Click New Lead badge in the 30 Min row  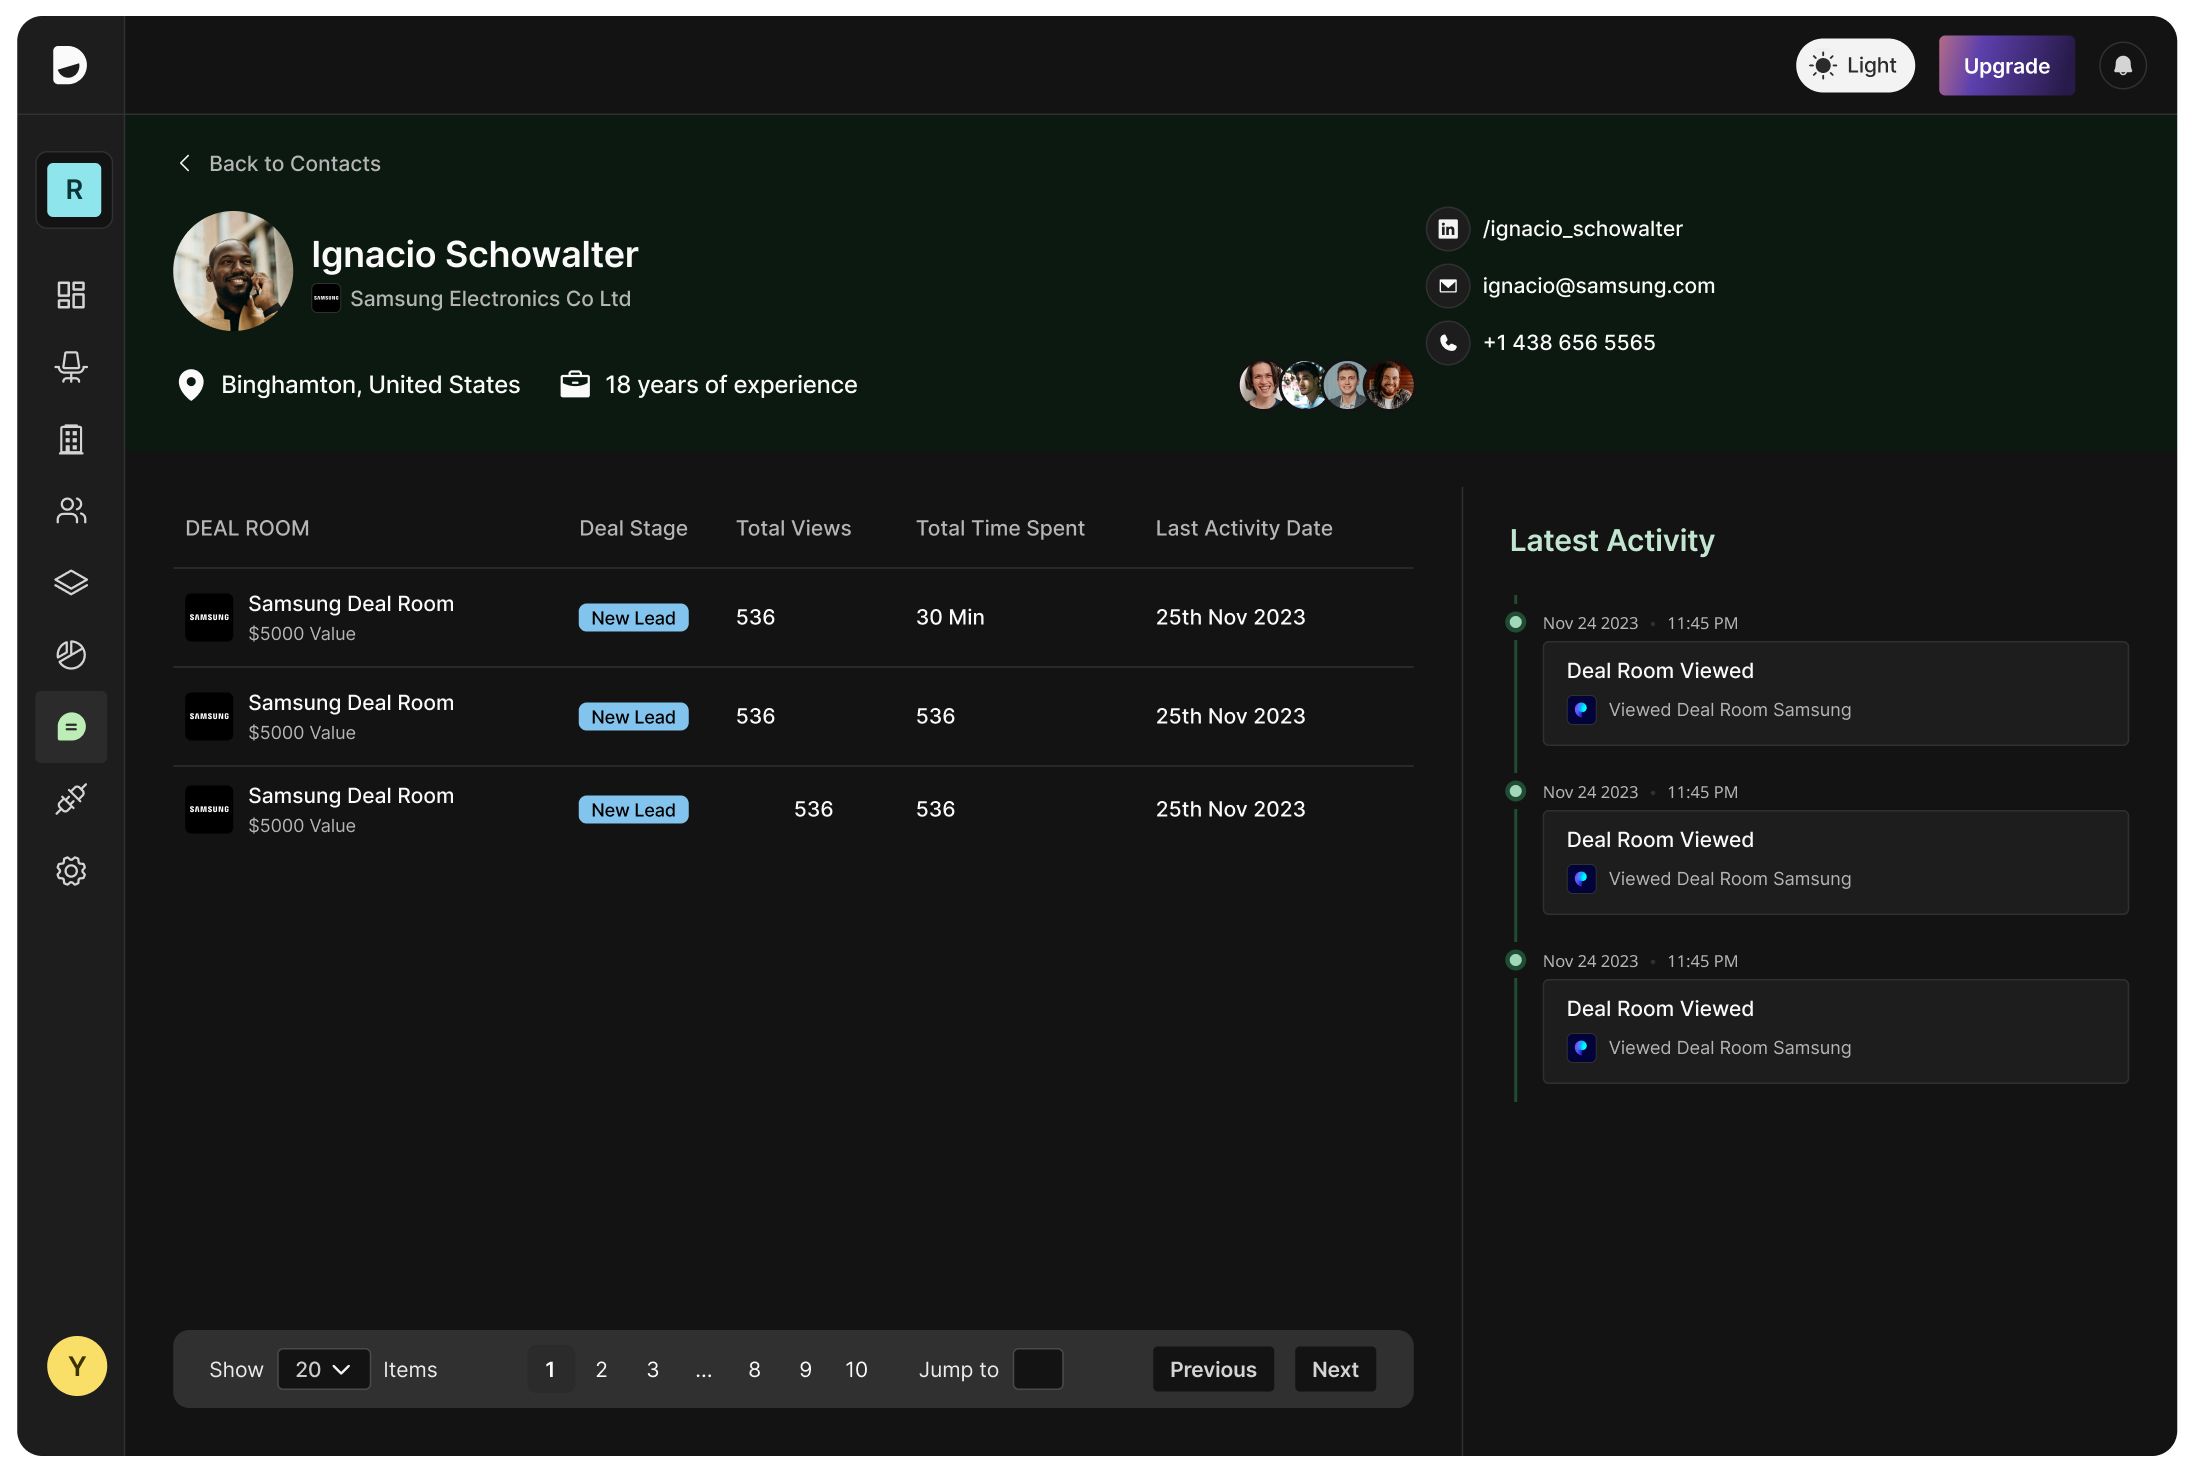[x=633, y=618]
